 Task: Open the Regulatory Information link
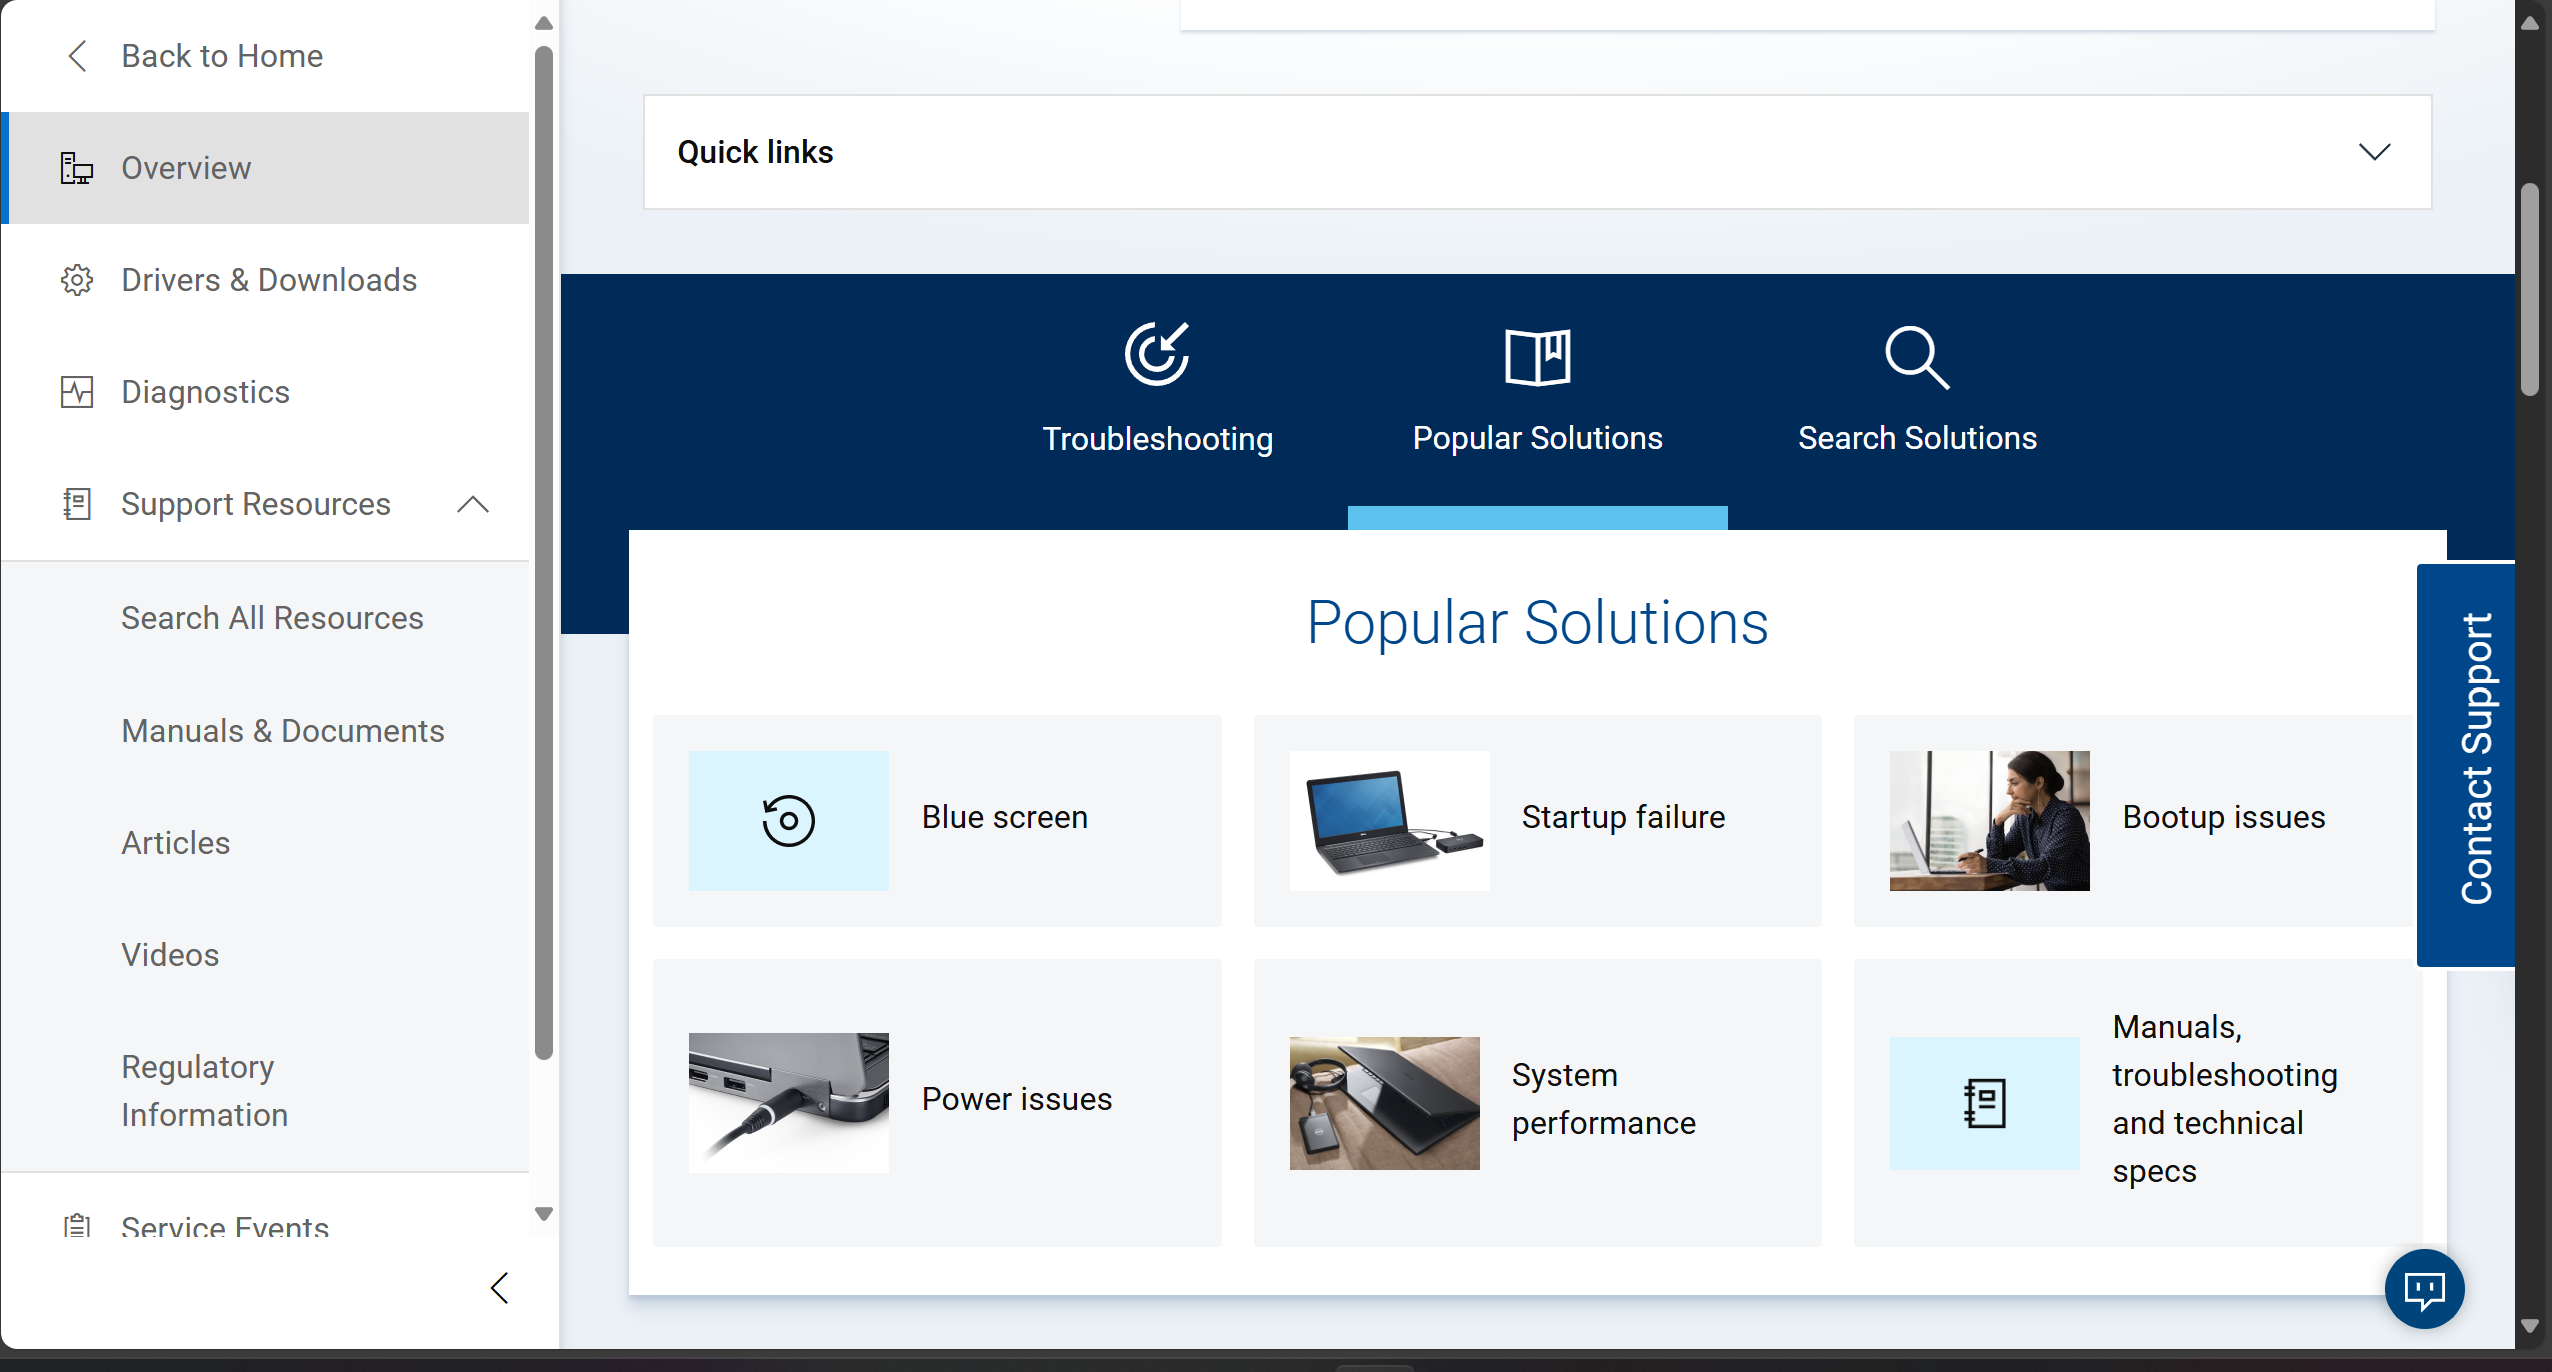pos(205,1091)
